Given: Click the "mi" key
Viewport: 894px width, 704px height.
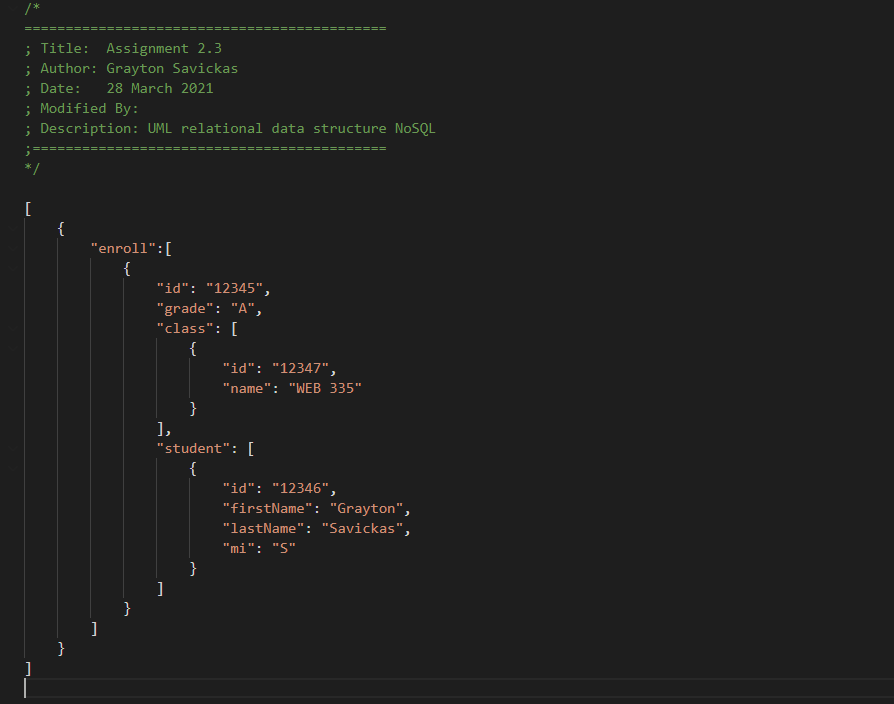Looking at the screenshot, I should (x=237, y=548).
